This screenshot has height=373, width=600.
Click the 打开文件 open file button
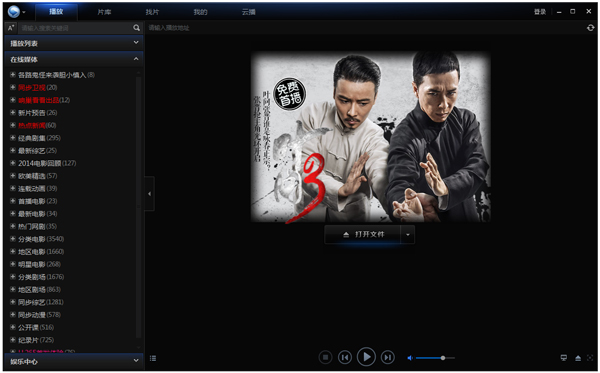pyautogui.click(x=362, y=234)
